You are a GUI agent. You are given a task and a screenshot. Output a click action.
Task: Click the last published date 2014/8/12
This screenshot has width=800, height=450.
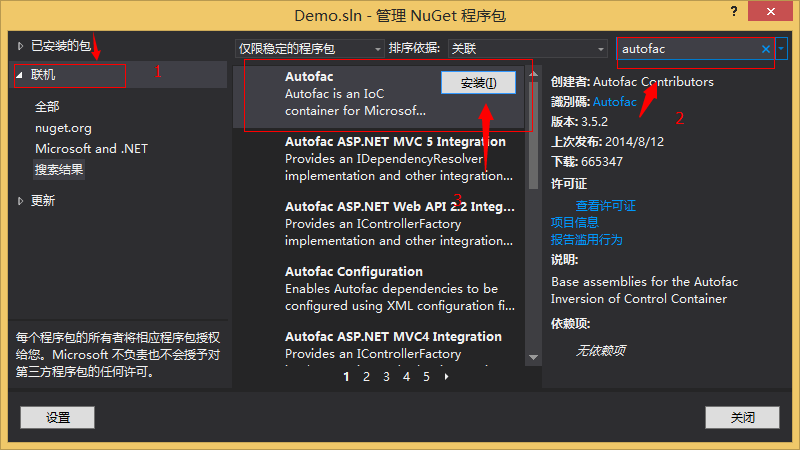[634, 142]
